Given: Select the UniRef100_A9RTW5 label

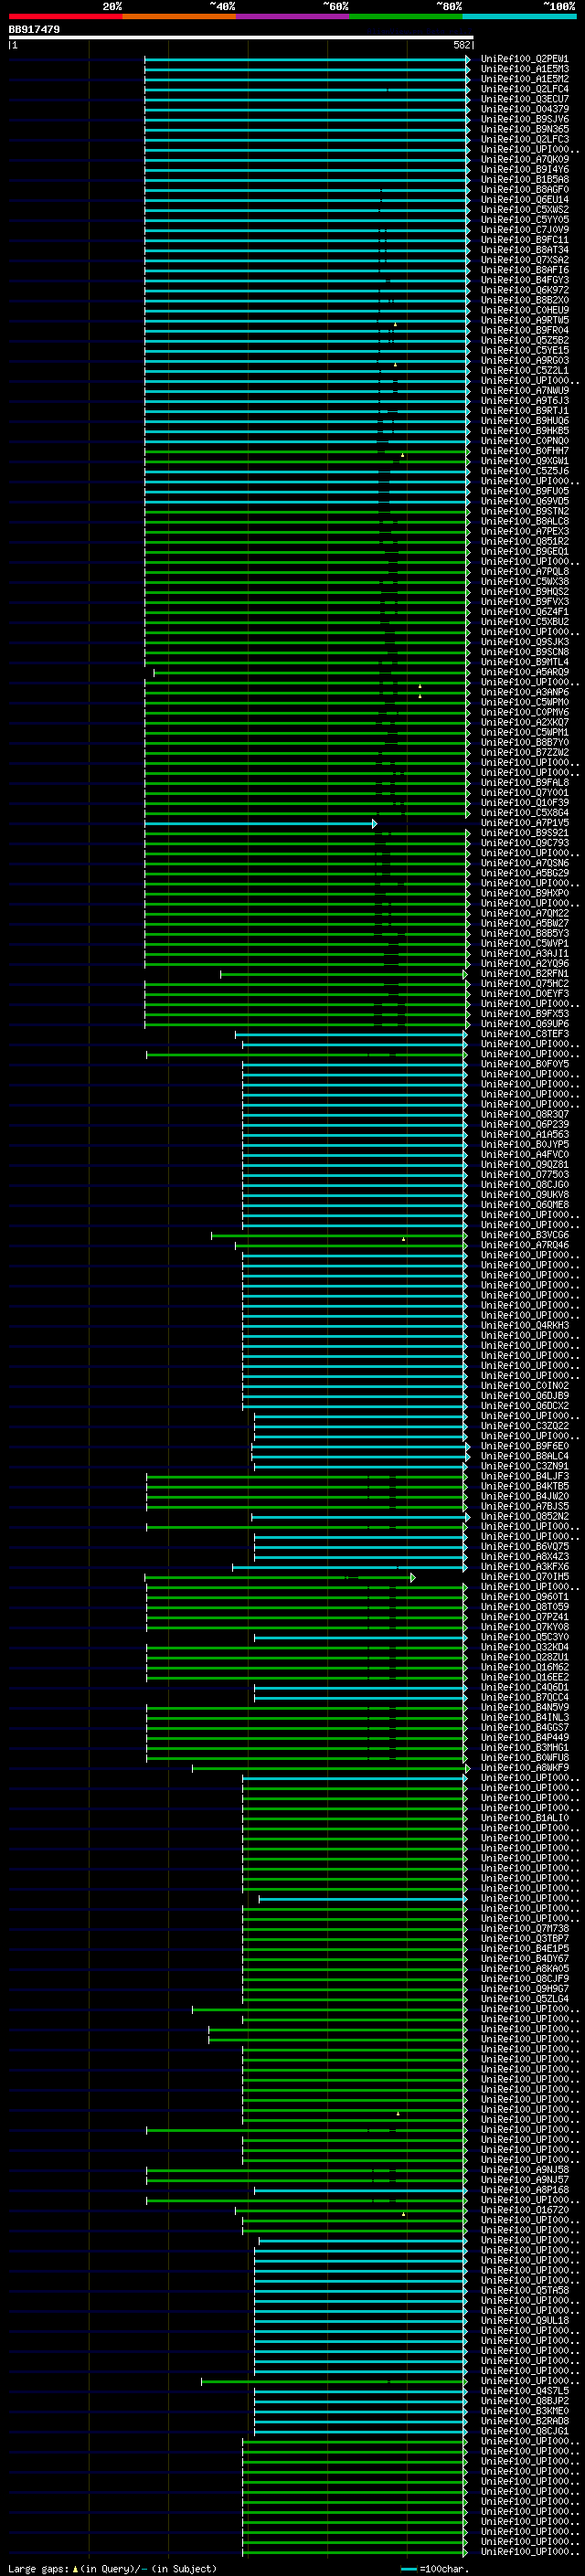Looking at the screenshot, I should coord(525,320).
